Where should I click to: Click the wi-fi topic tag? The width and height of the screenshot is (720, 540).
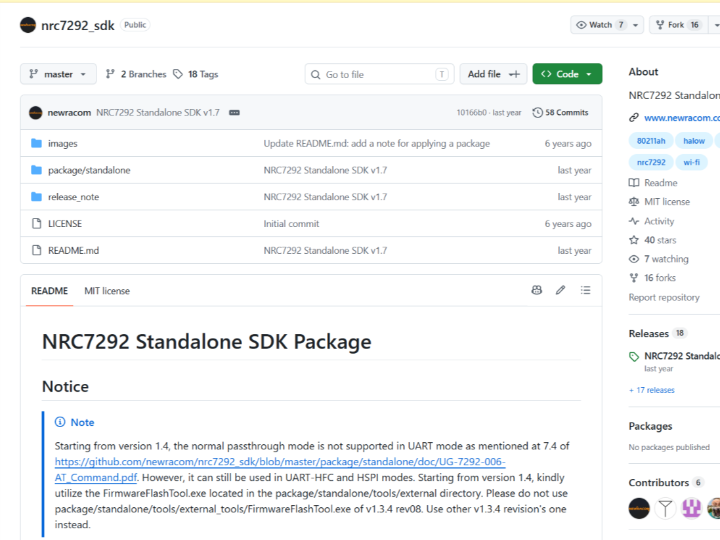(691, 162)
